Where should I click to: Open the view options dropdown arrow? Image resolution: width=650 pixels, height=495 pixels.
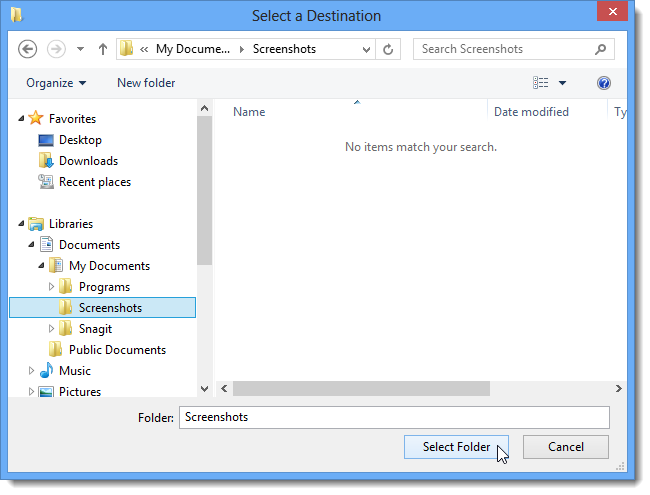[562, 83]
